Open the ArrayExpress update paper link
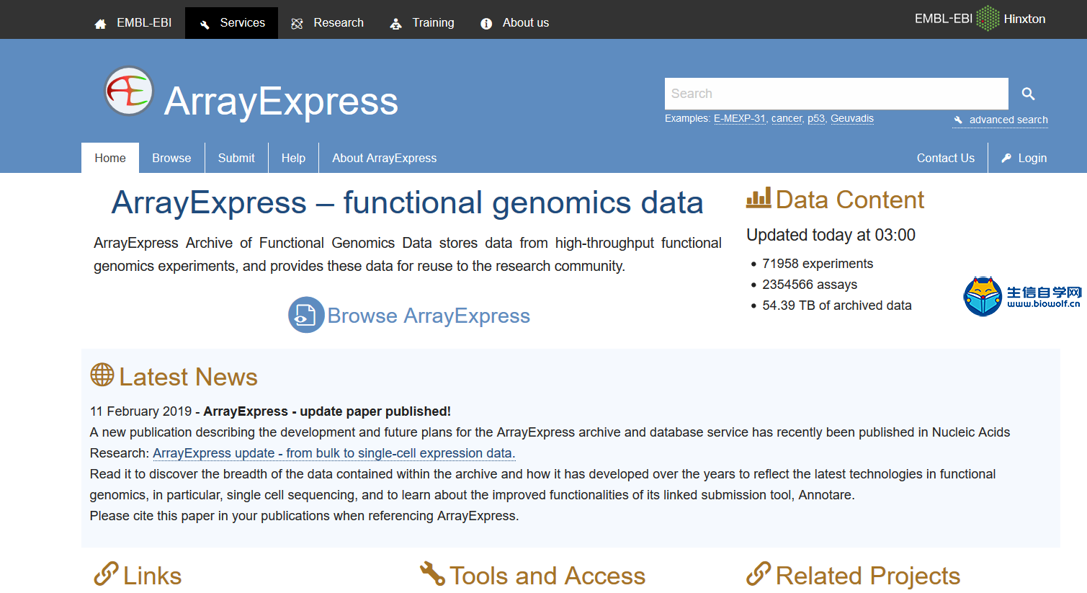The height and width of the screenshot is (593, 1087). pos(333,453)
